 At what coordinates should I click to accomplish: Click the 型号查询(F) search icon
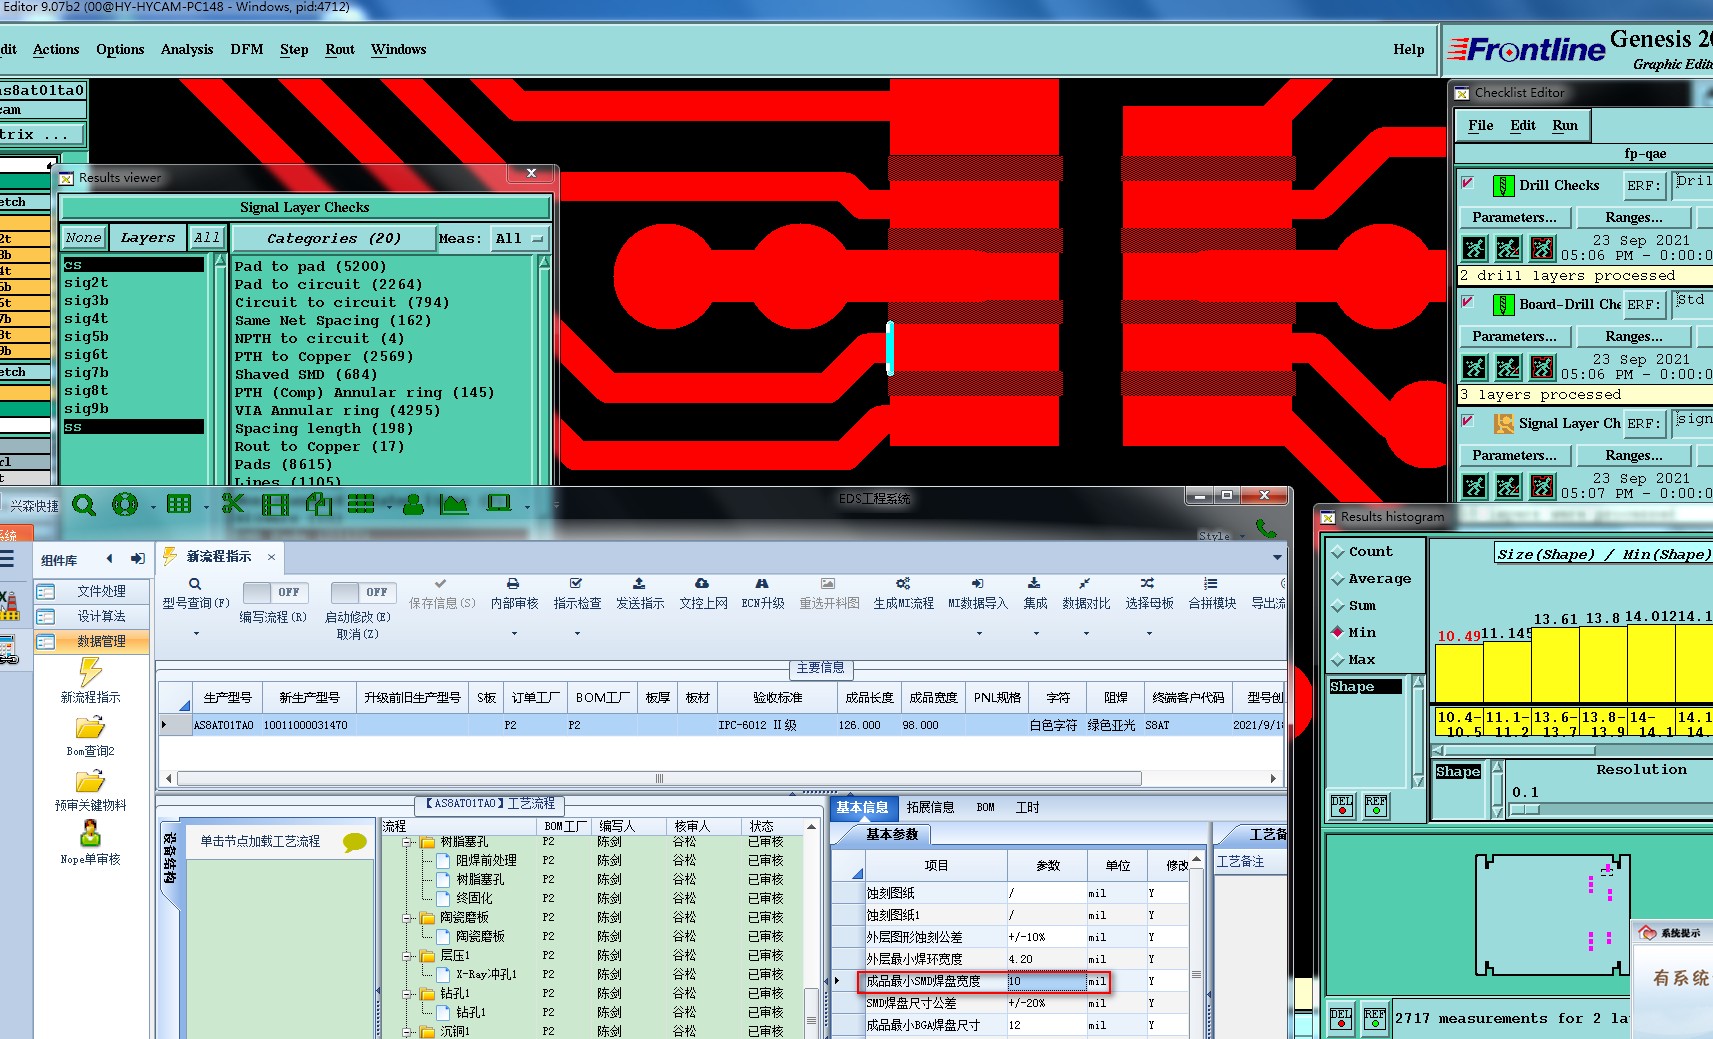pos(195,584)
